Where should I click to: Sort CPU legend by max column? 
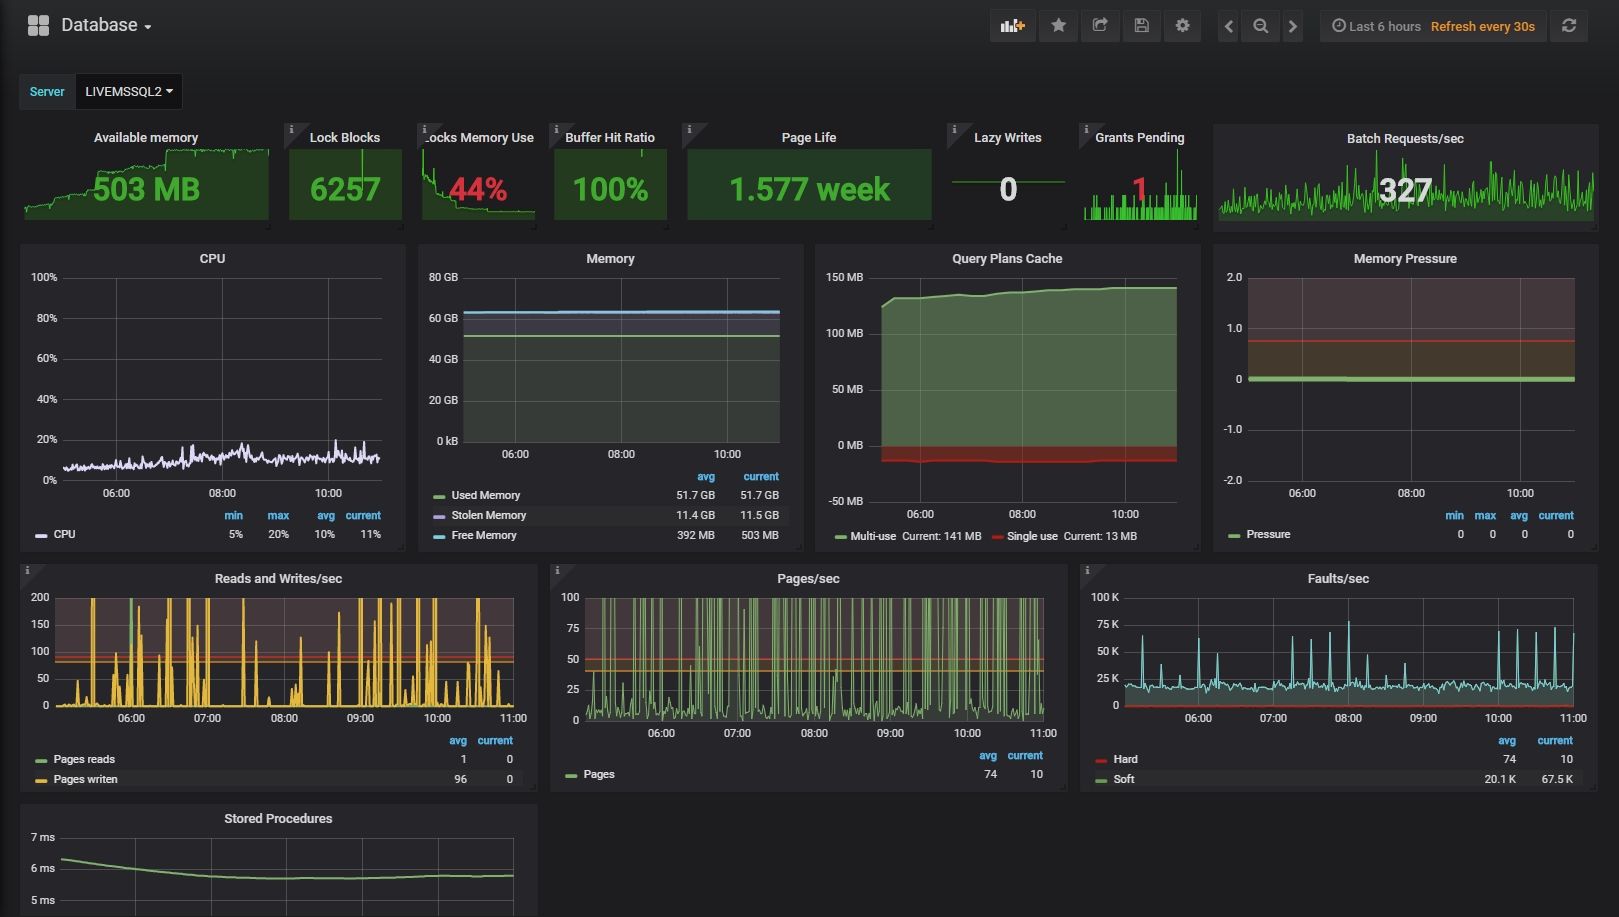point(278,516)
